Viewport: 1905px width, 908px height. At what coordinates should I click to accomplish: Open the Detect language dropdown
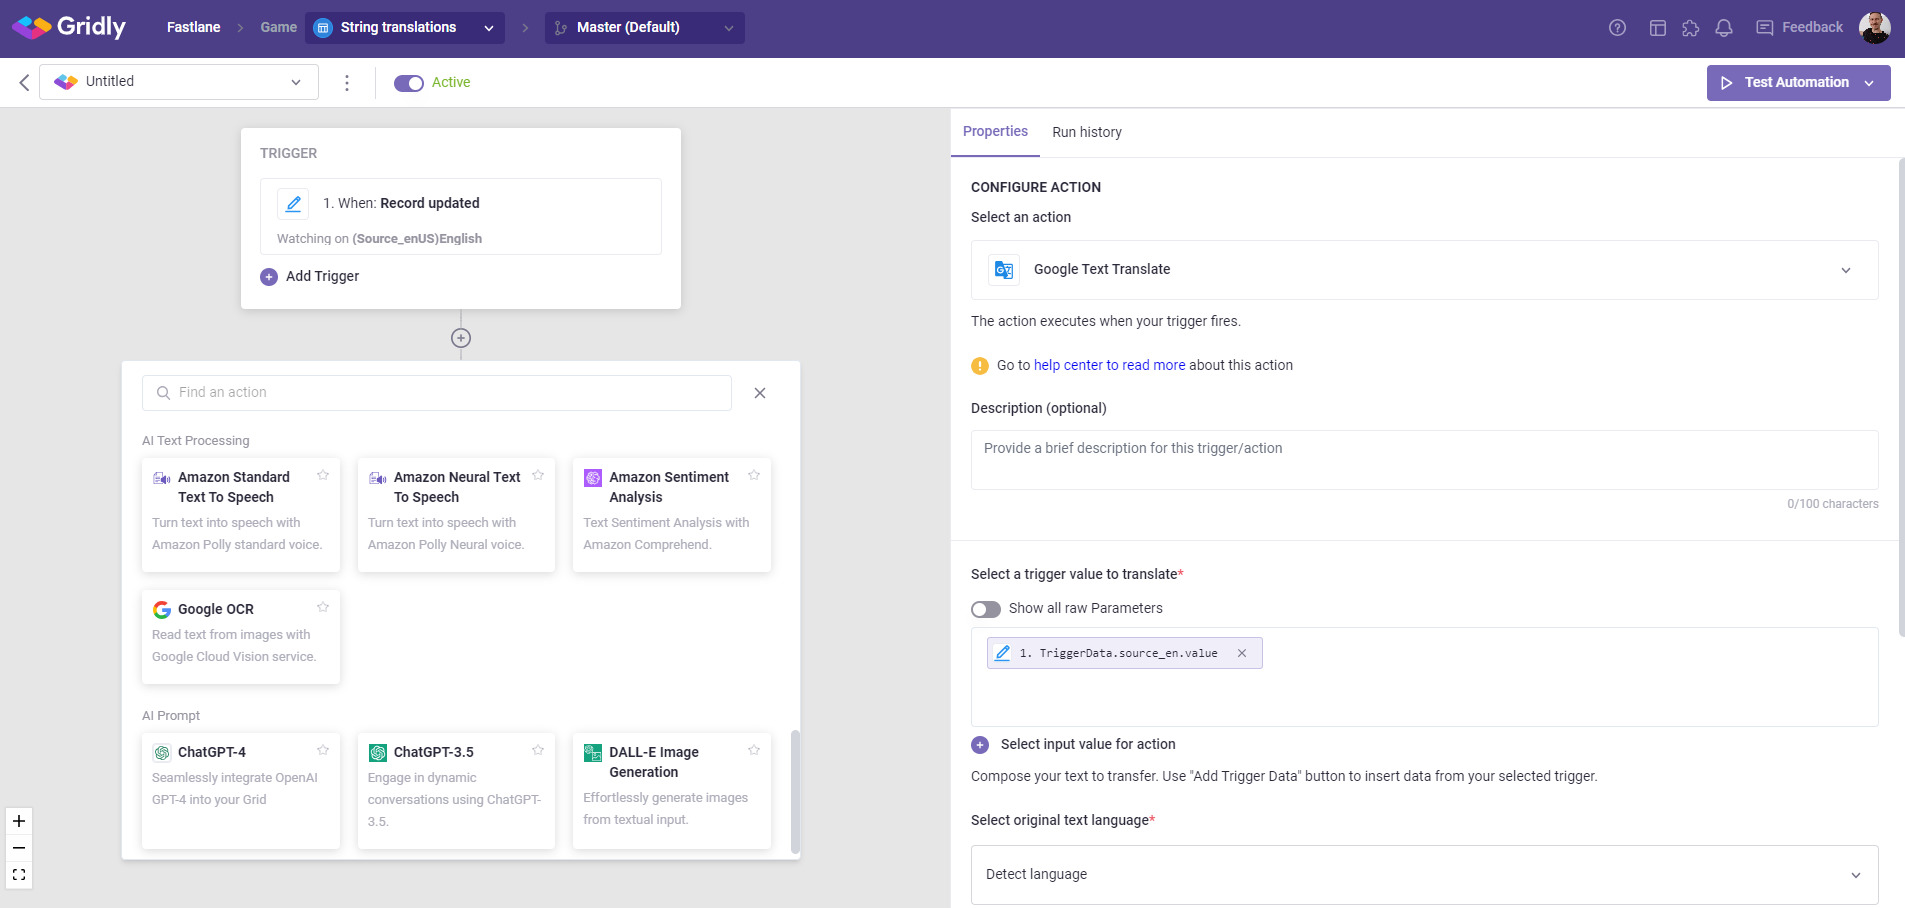click(1855, 873)
